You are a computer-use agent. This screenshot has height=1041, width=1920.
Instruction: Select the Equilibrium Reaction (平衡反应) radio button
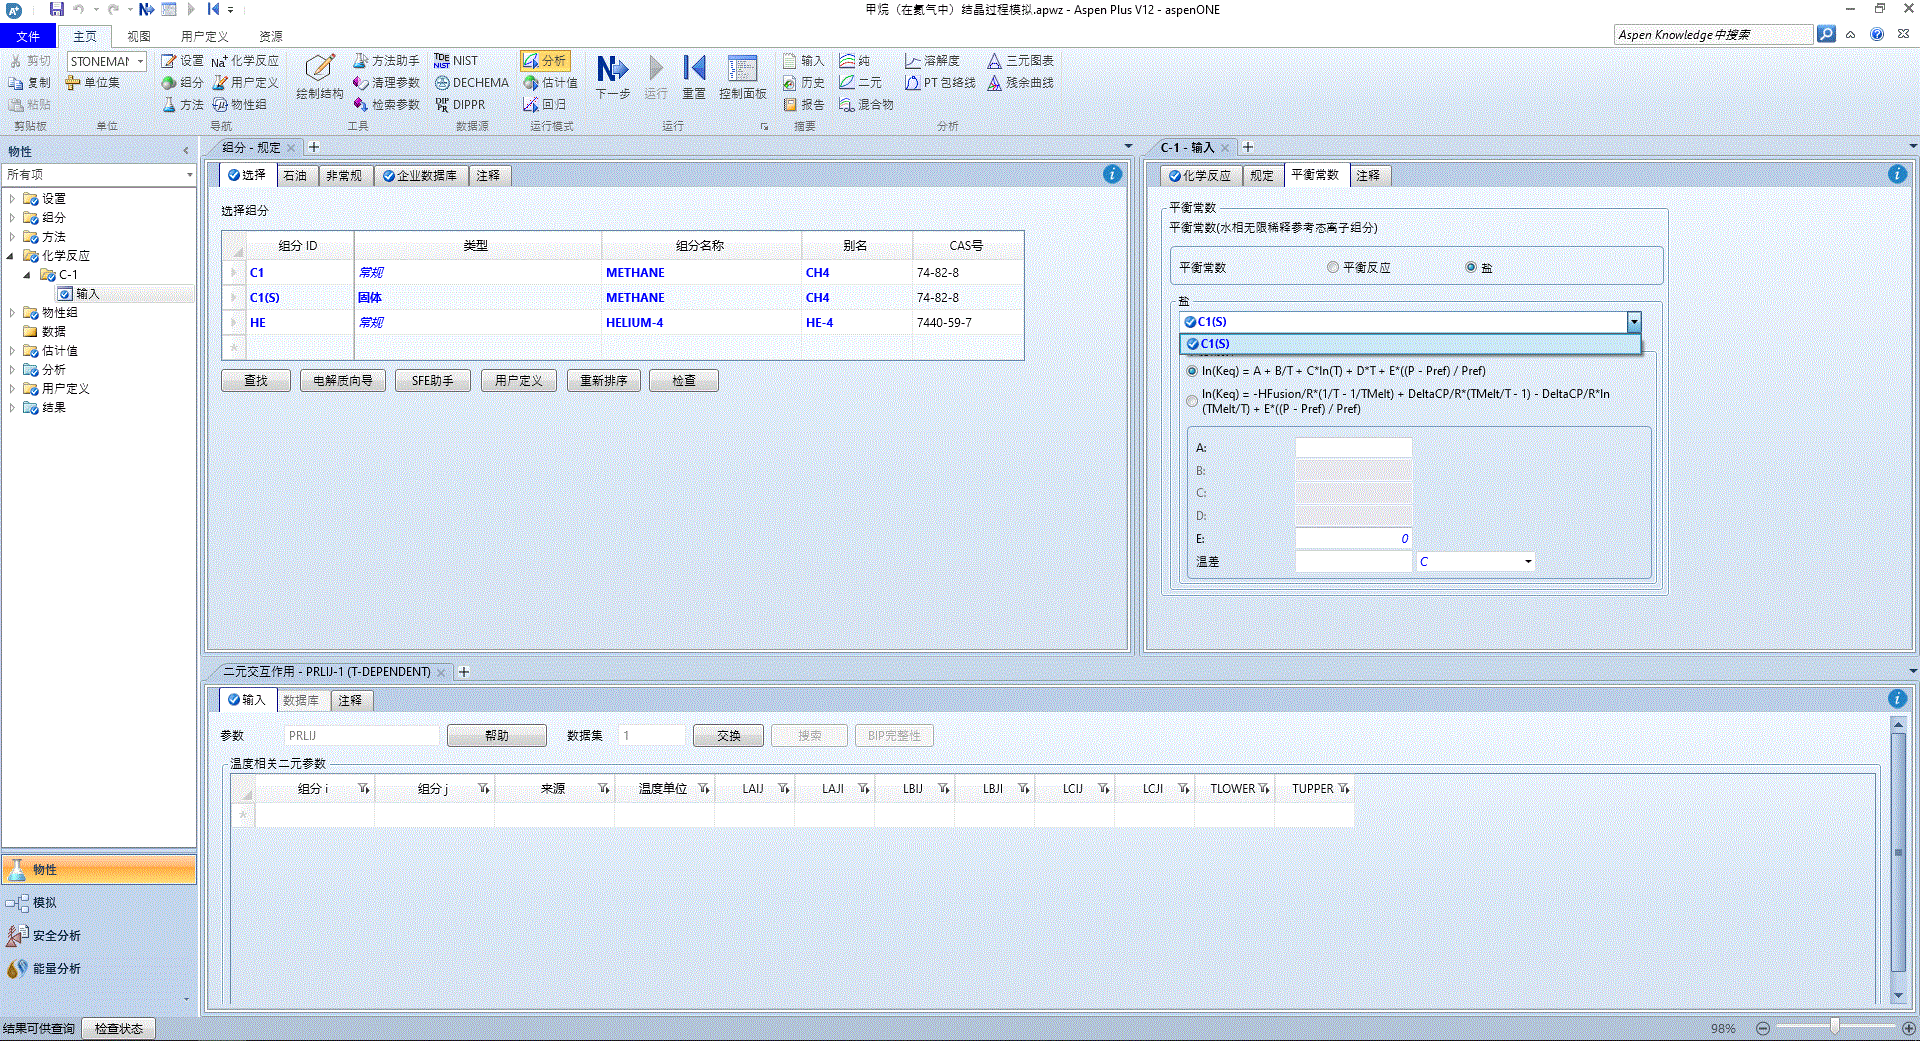1333,268
